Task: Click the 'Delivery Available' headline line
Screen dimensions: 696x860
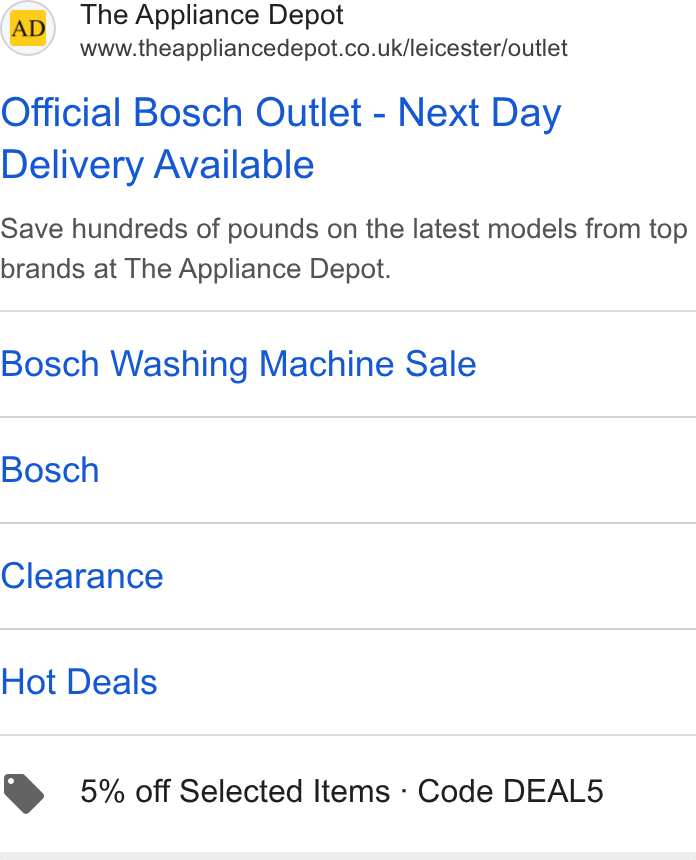Action: pos(157,165)
